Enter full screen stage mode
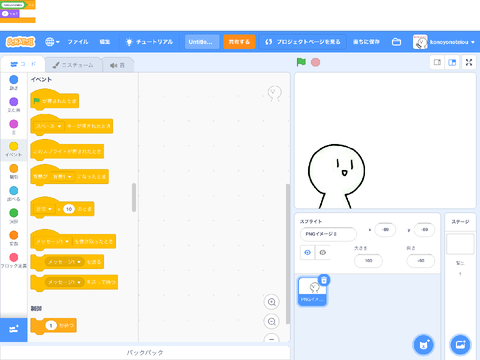Viewport: 480px width, 360px height. [469, 62]
